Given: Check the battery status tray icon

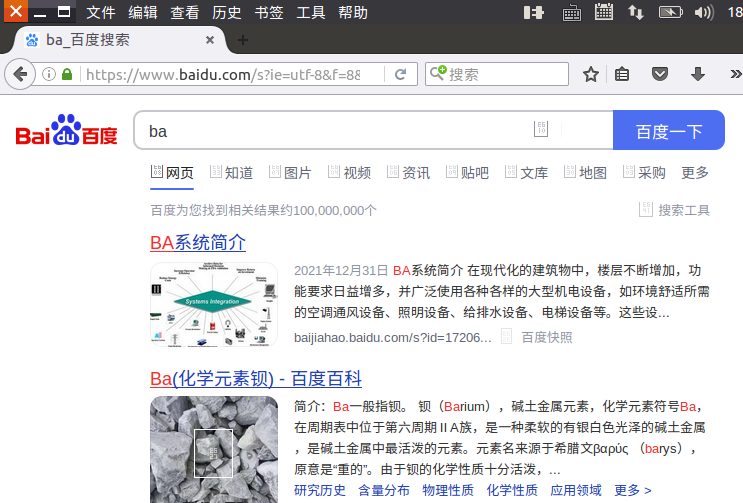Looking at the screenshot, I should coord(671,12).
